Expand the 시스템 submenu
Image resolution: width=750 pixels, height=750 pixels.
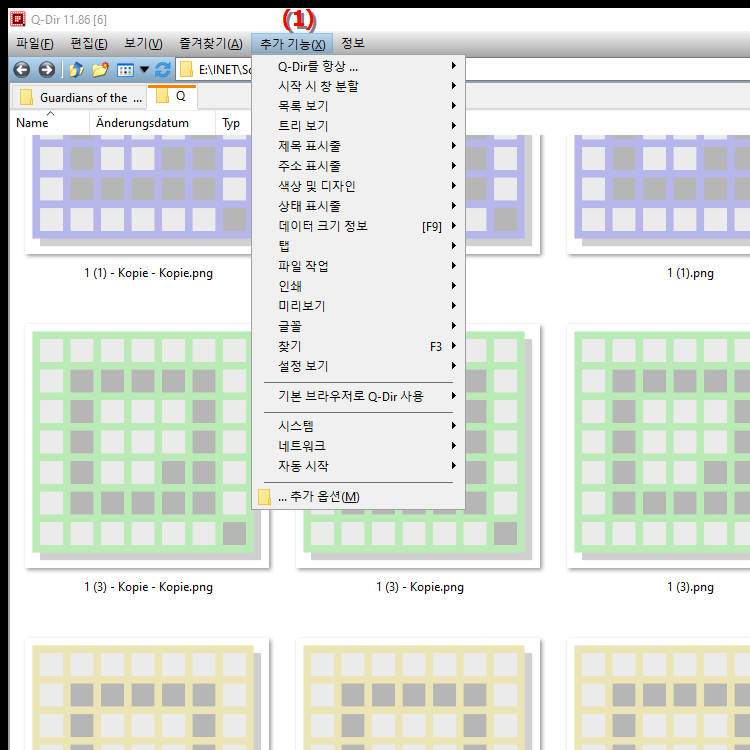[358, 426]
